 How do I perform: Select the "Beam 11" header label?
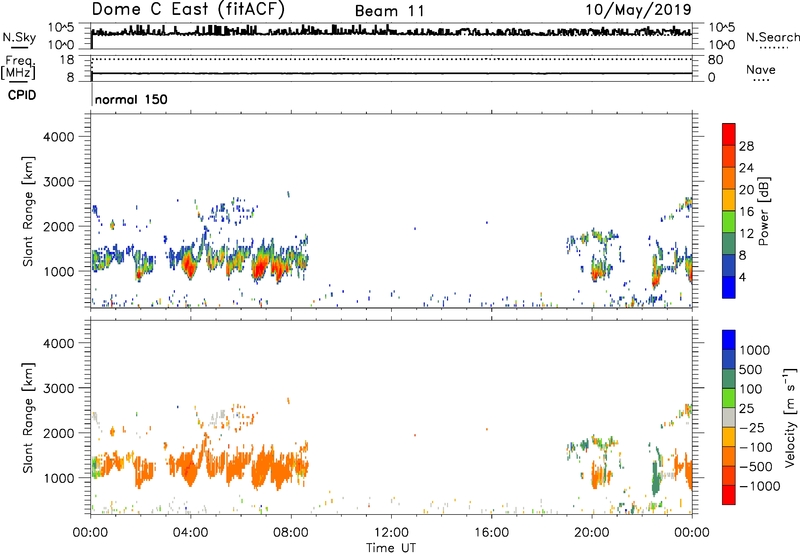pyautogui.click(x=389, y=11)
